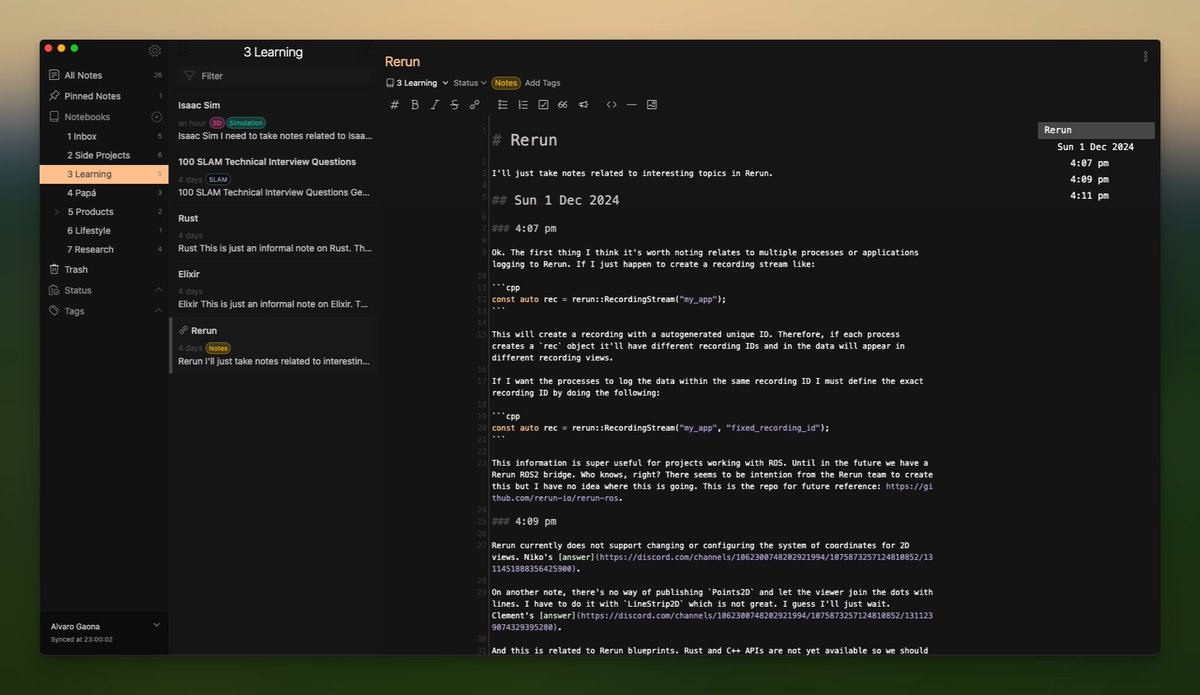Open Trash in the sidebar
This screenshot has height=695, width=1200.
click(104, 269)
